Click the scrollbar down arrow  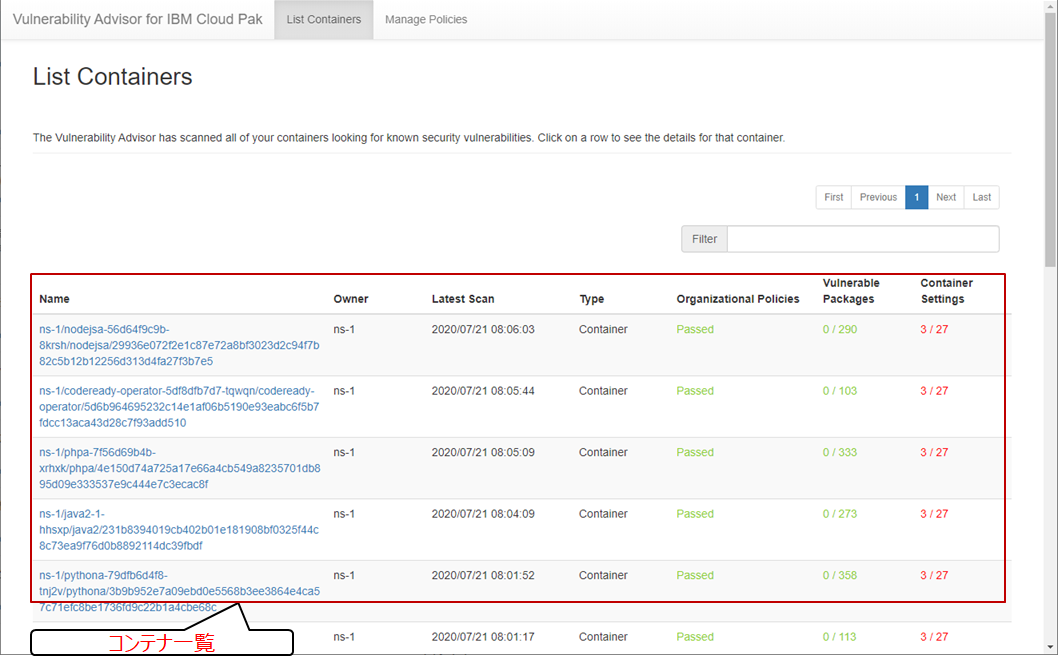(1051, 647)
